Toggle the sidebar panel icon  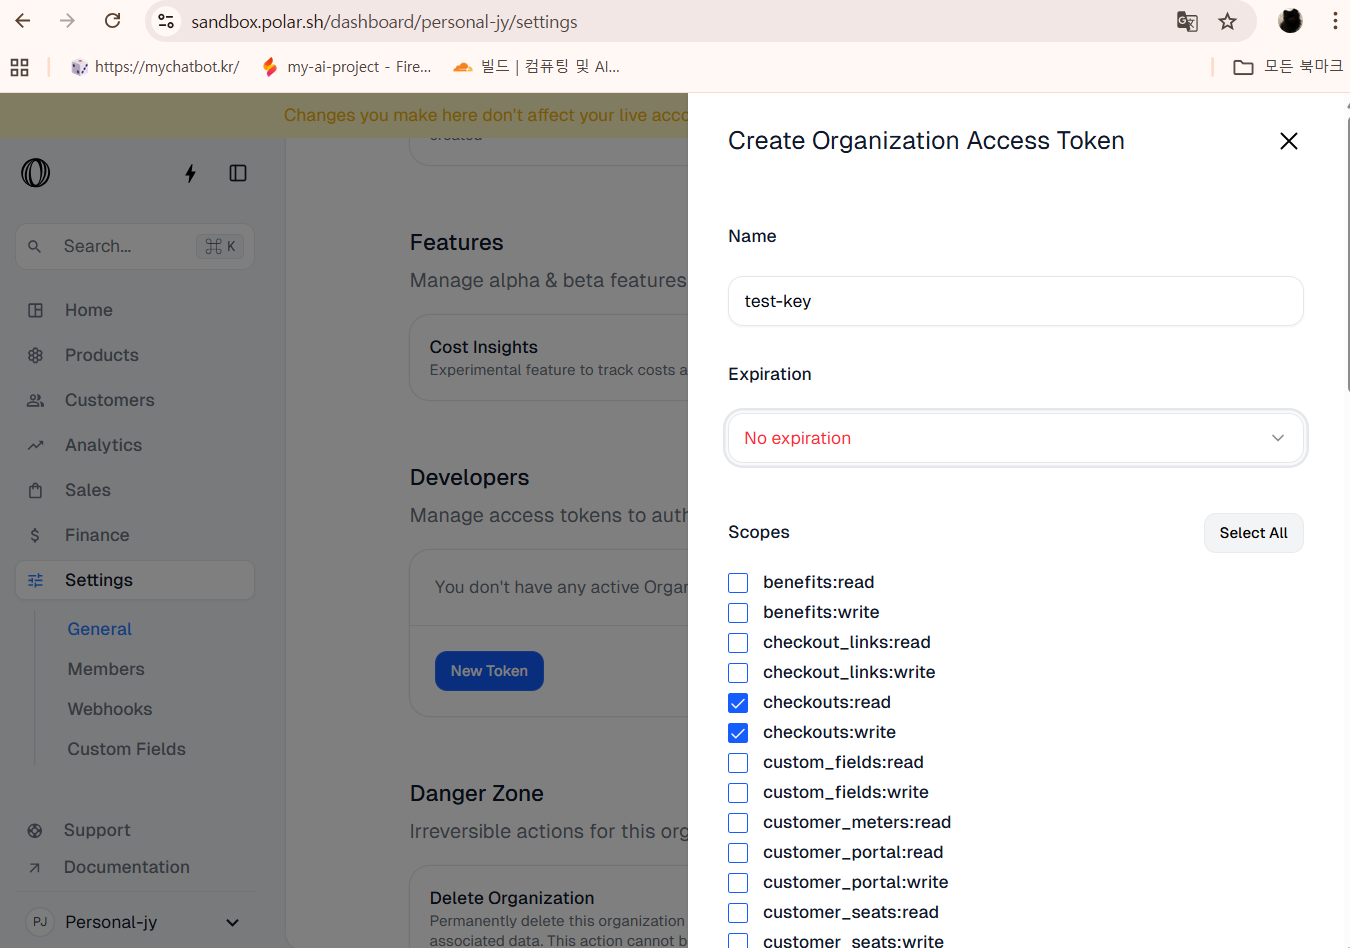238,173
